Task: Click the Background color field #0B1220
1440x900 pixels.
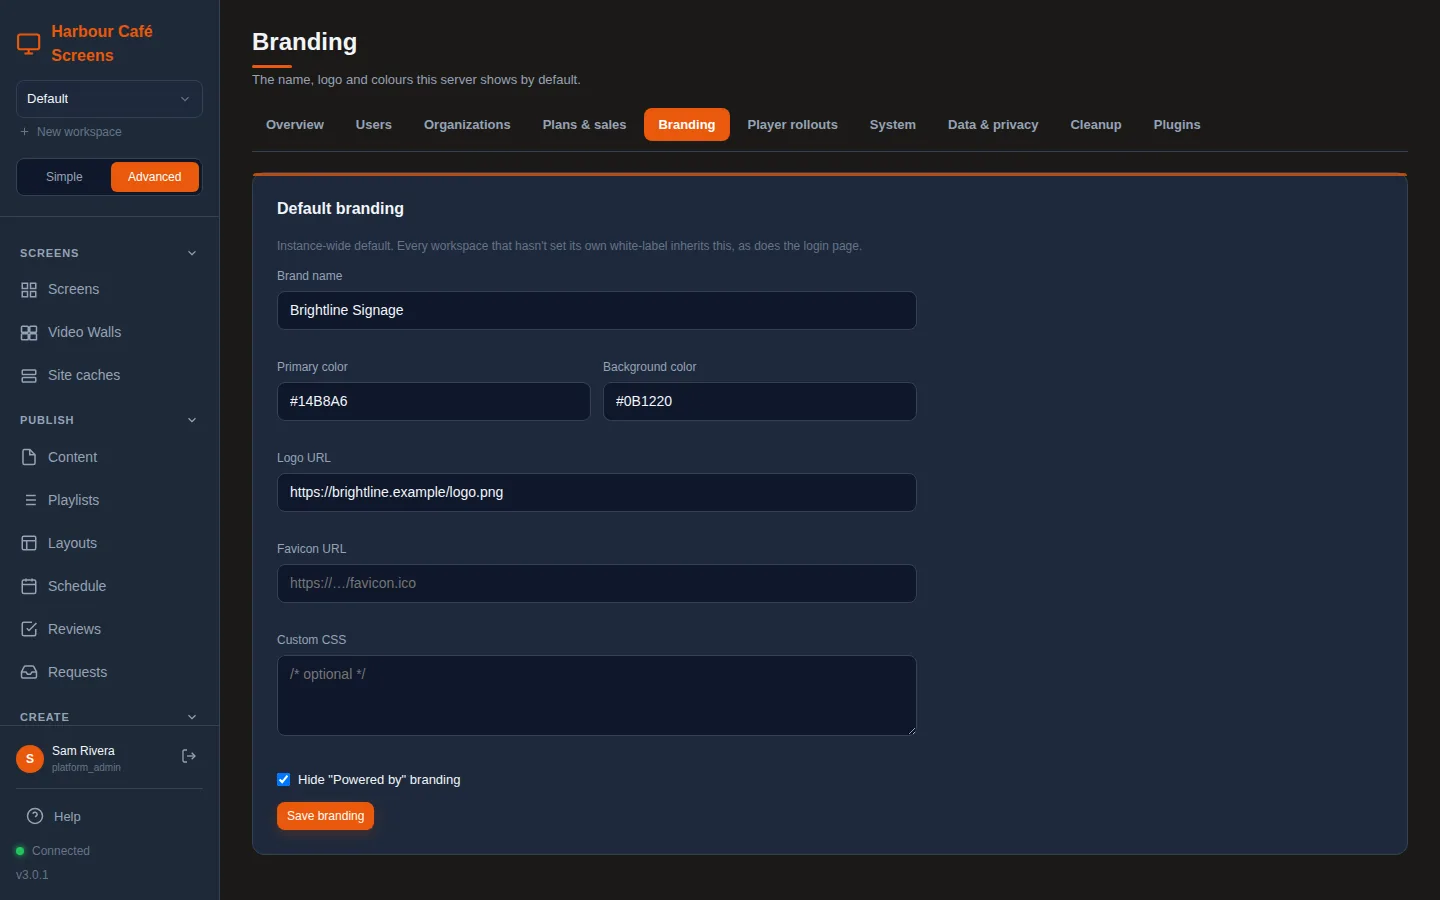Action: (760, 402)
